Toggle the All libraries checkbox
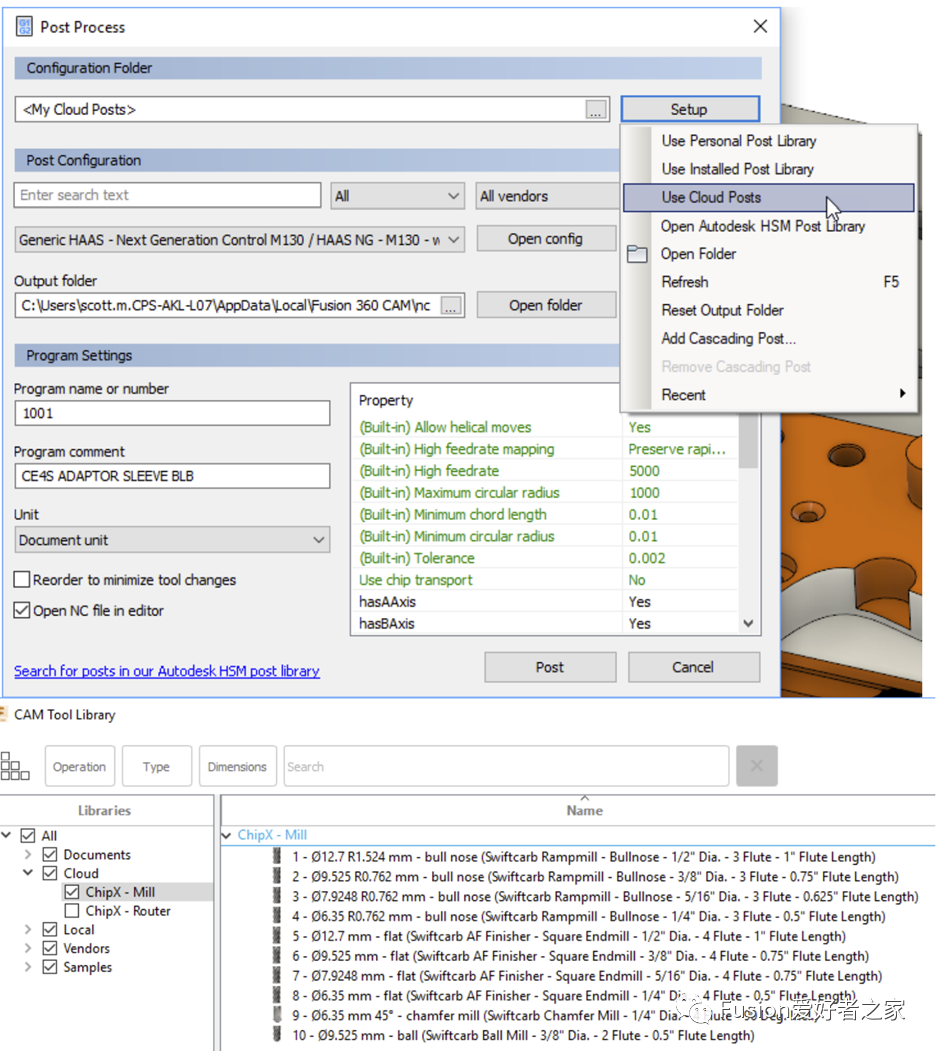Viewport: 936px width, 1051px height. pyautogui.click(x=28, y=835)
